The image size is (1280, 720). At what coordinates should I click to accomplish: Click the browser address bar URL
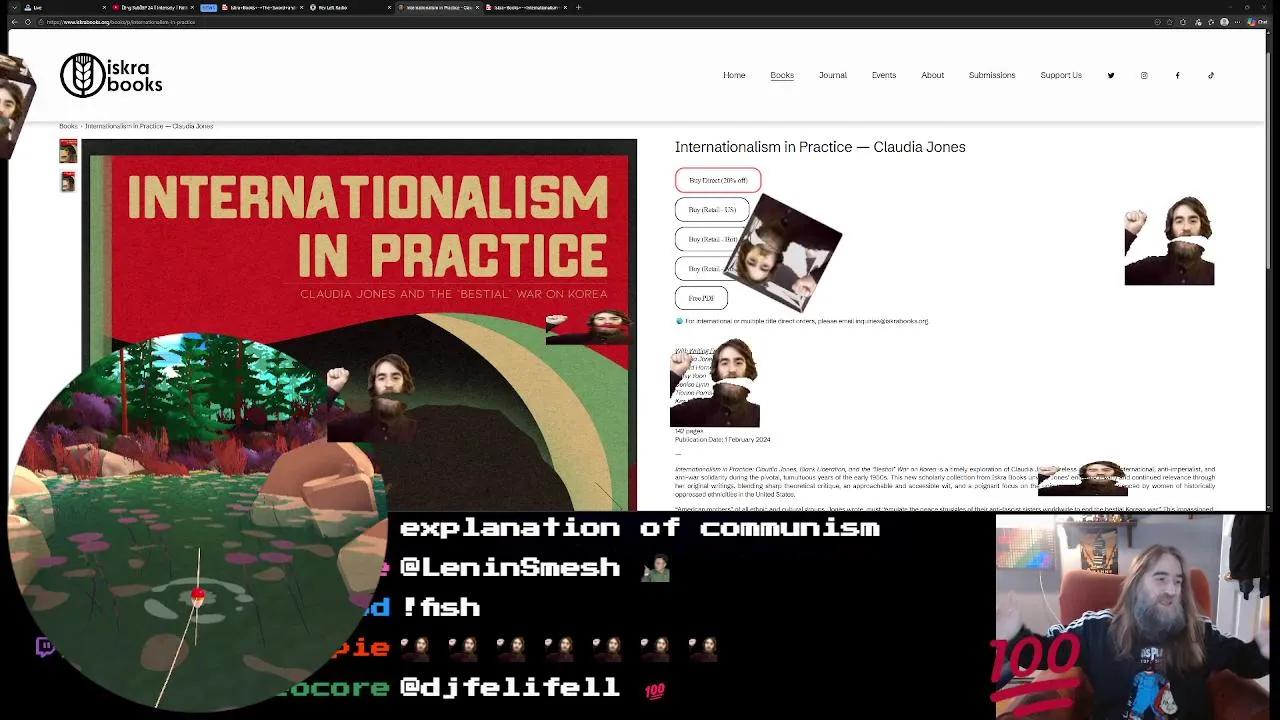click(120, 22)
